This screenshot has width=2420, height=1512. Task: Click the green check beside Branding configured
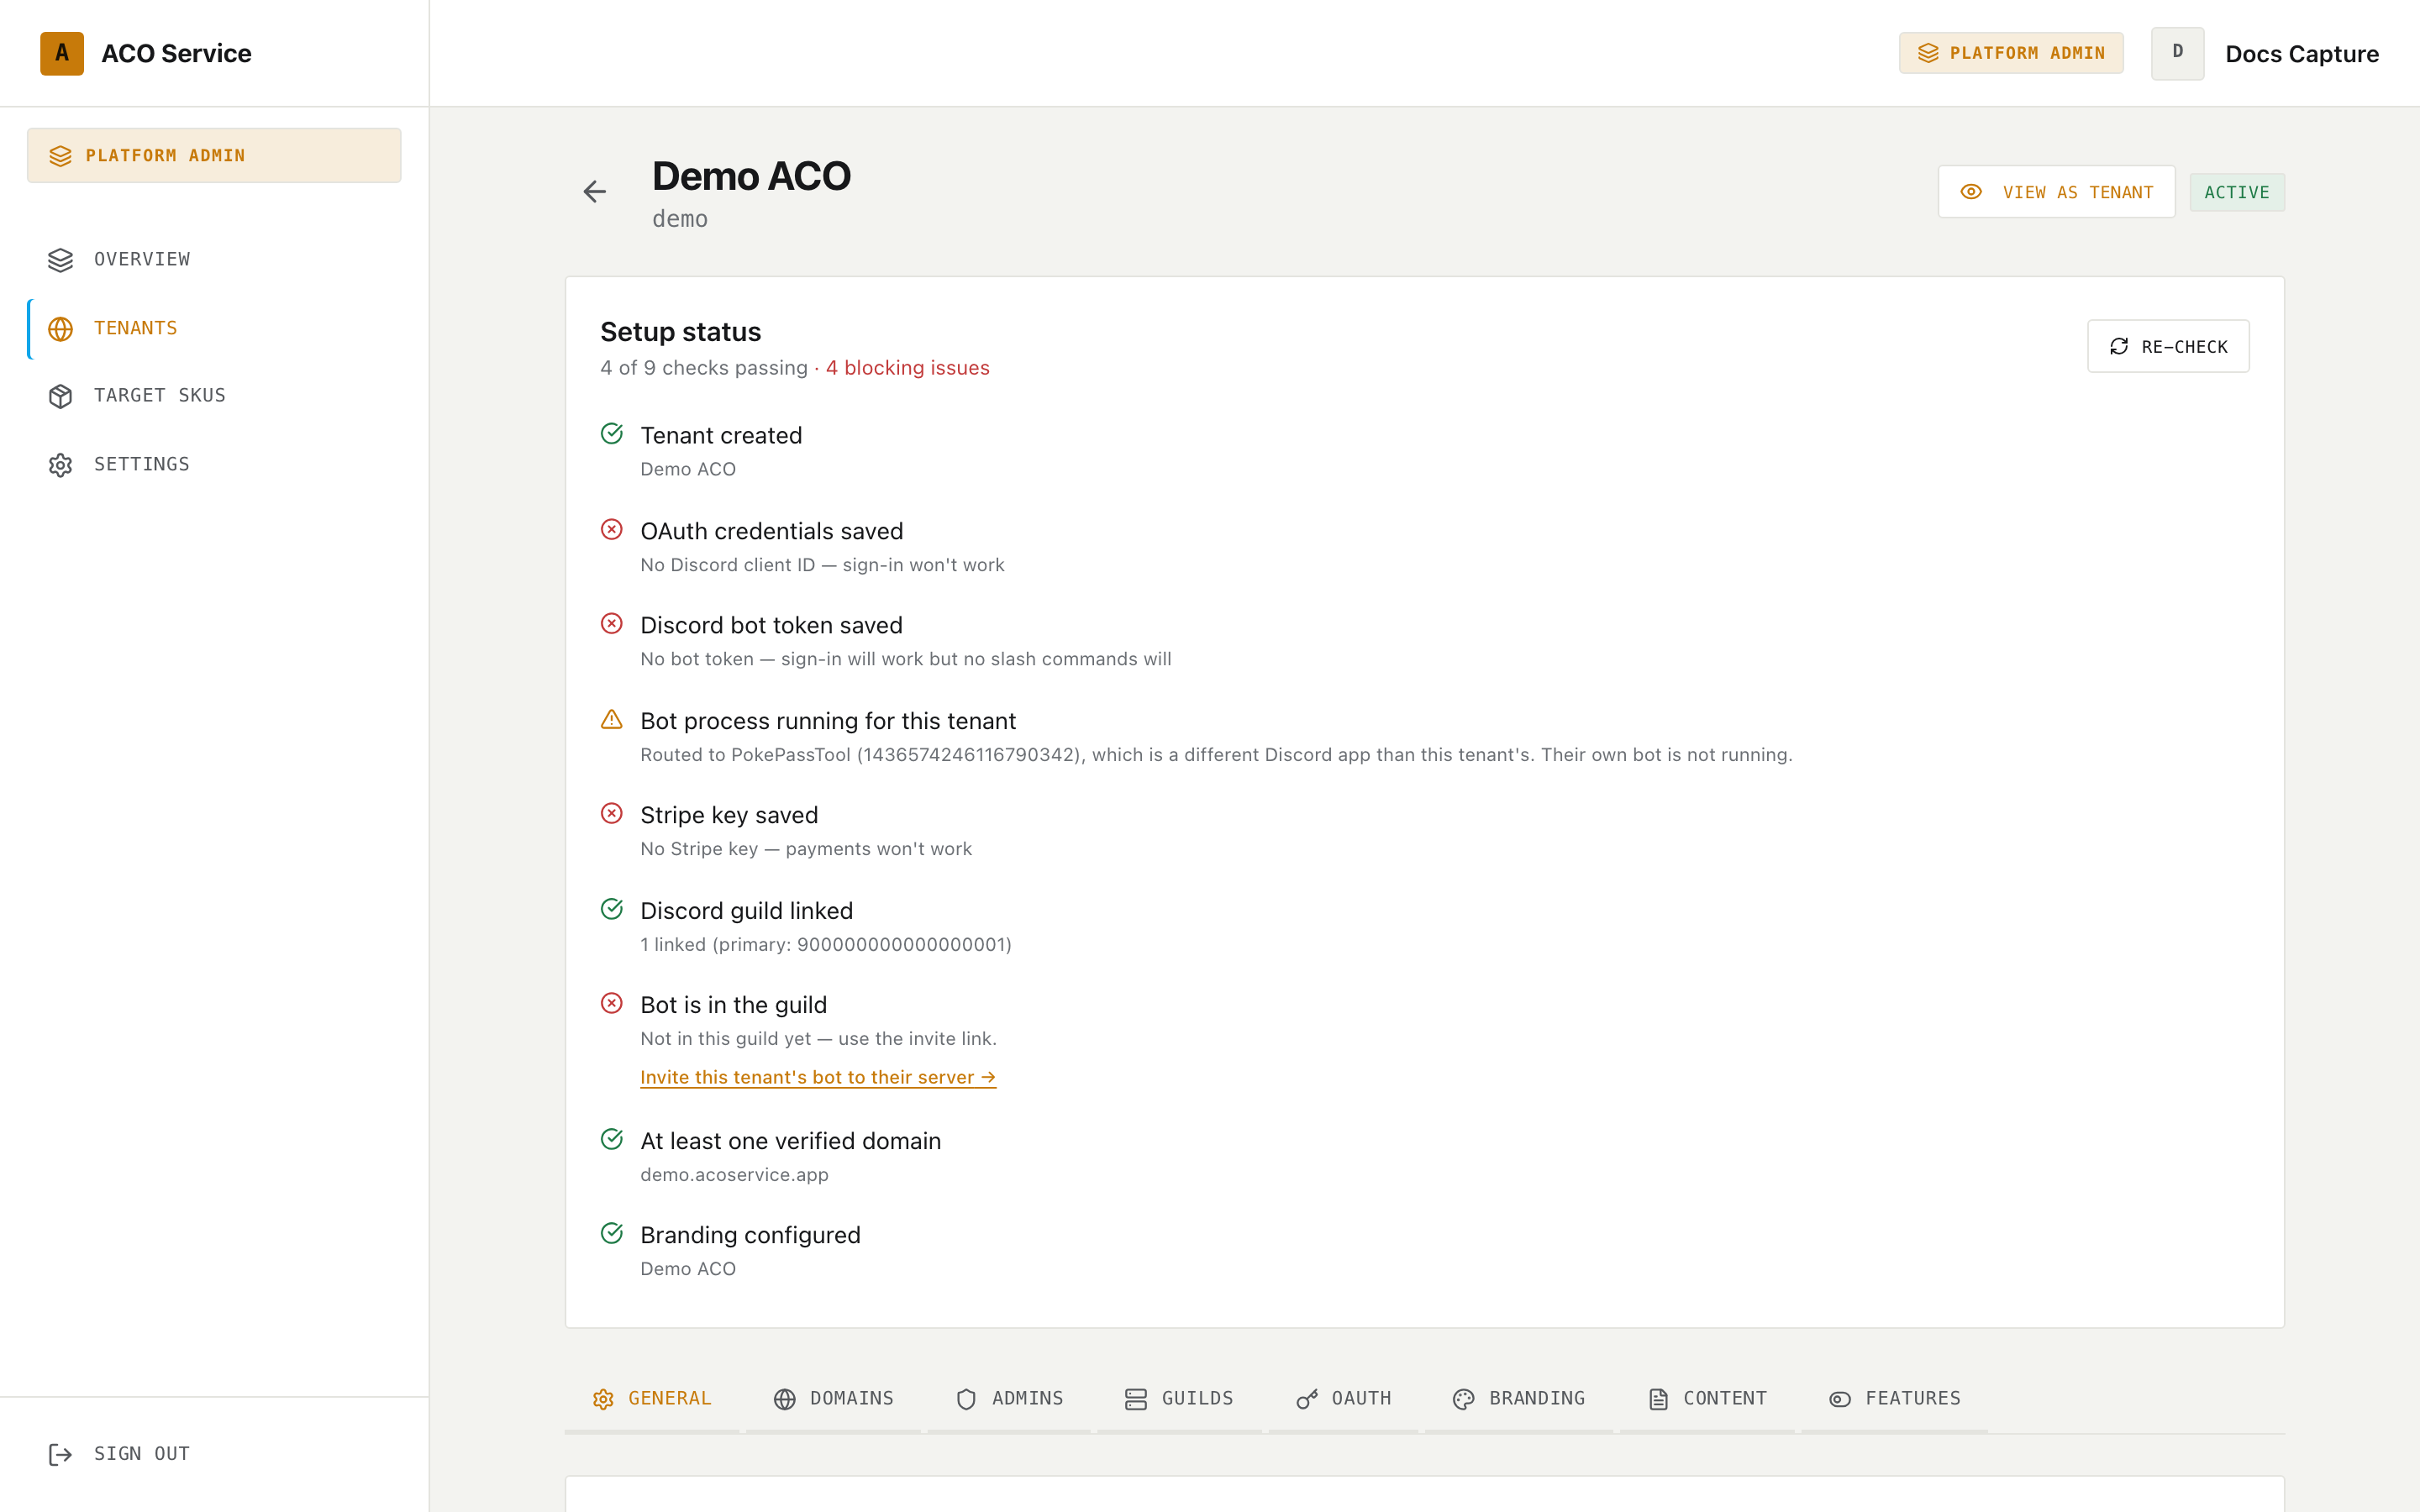pos(612,1233)
